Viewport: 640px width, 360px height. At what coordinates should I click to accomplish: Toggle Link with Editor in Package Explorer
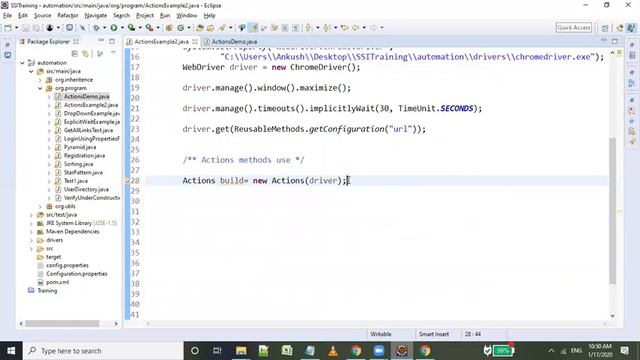[x=85, y=53]
